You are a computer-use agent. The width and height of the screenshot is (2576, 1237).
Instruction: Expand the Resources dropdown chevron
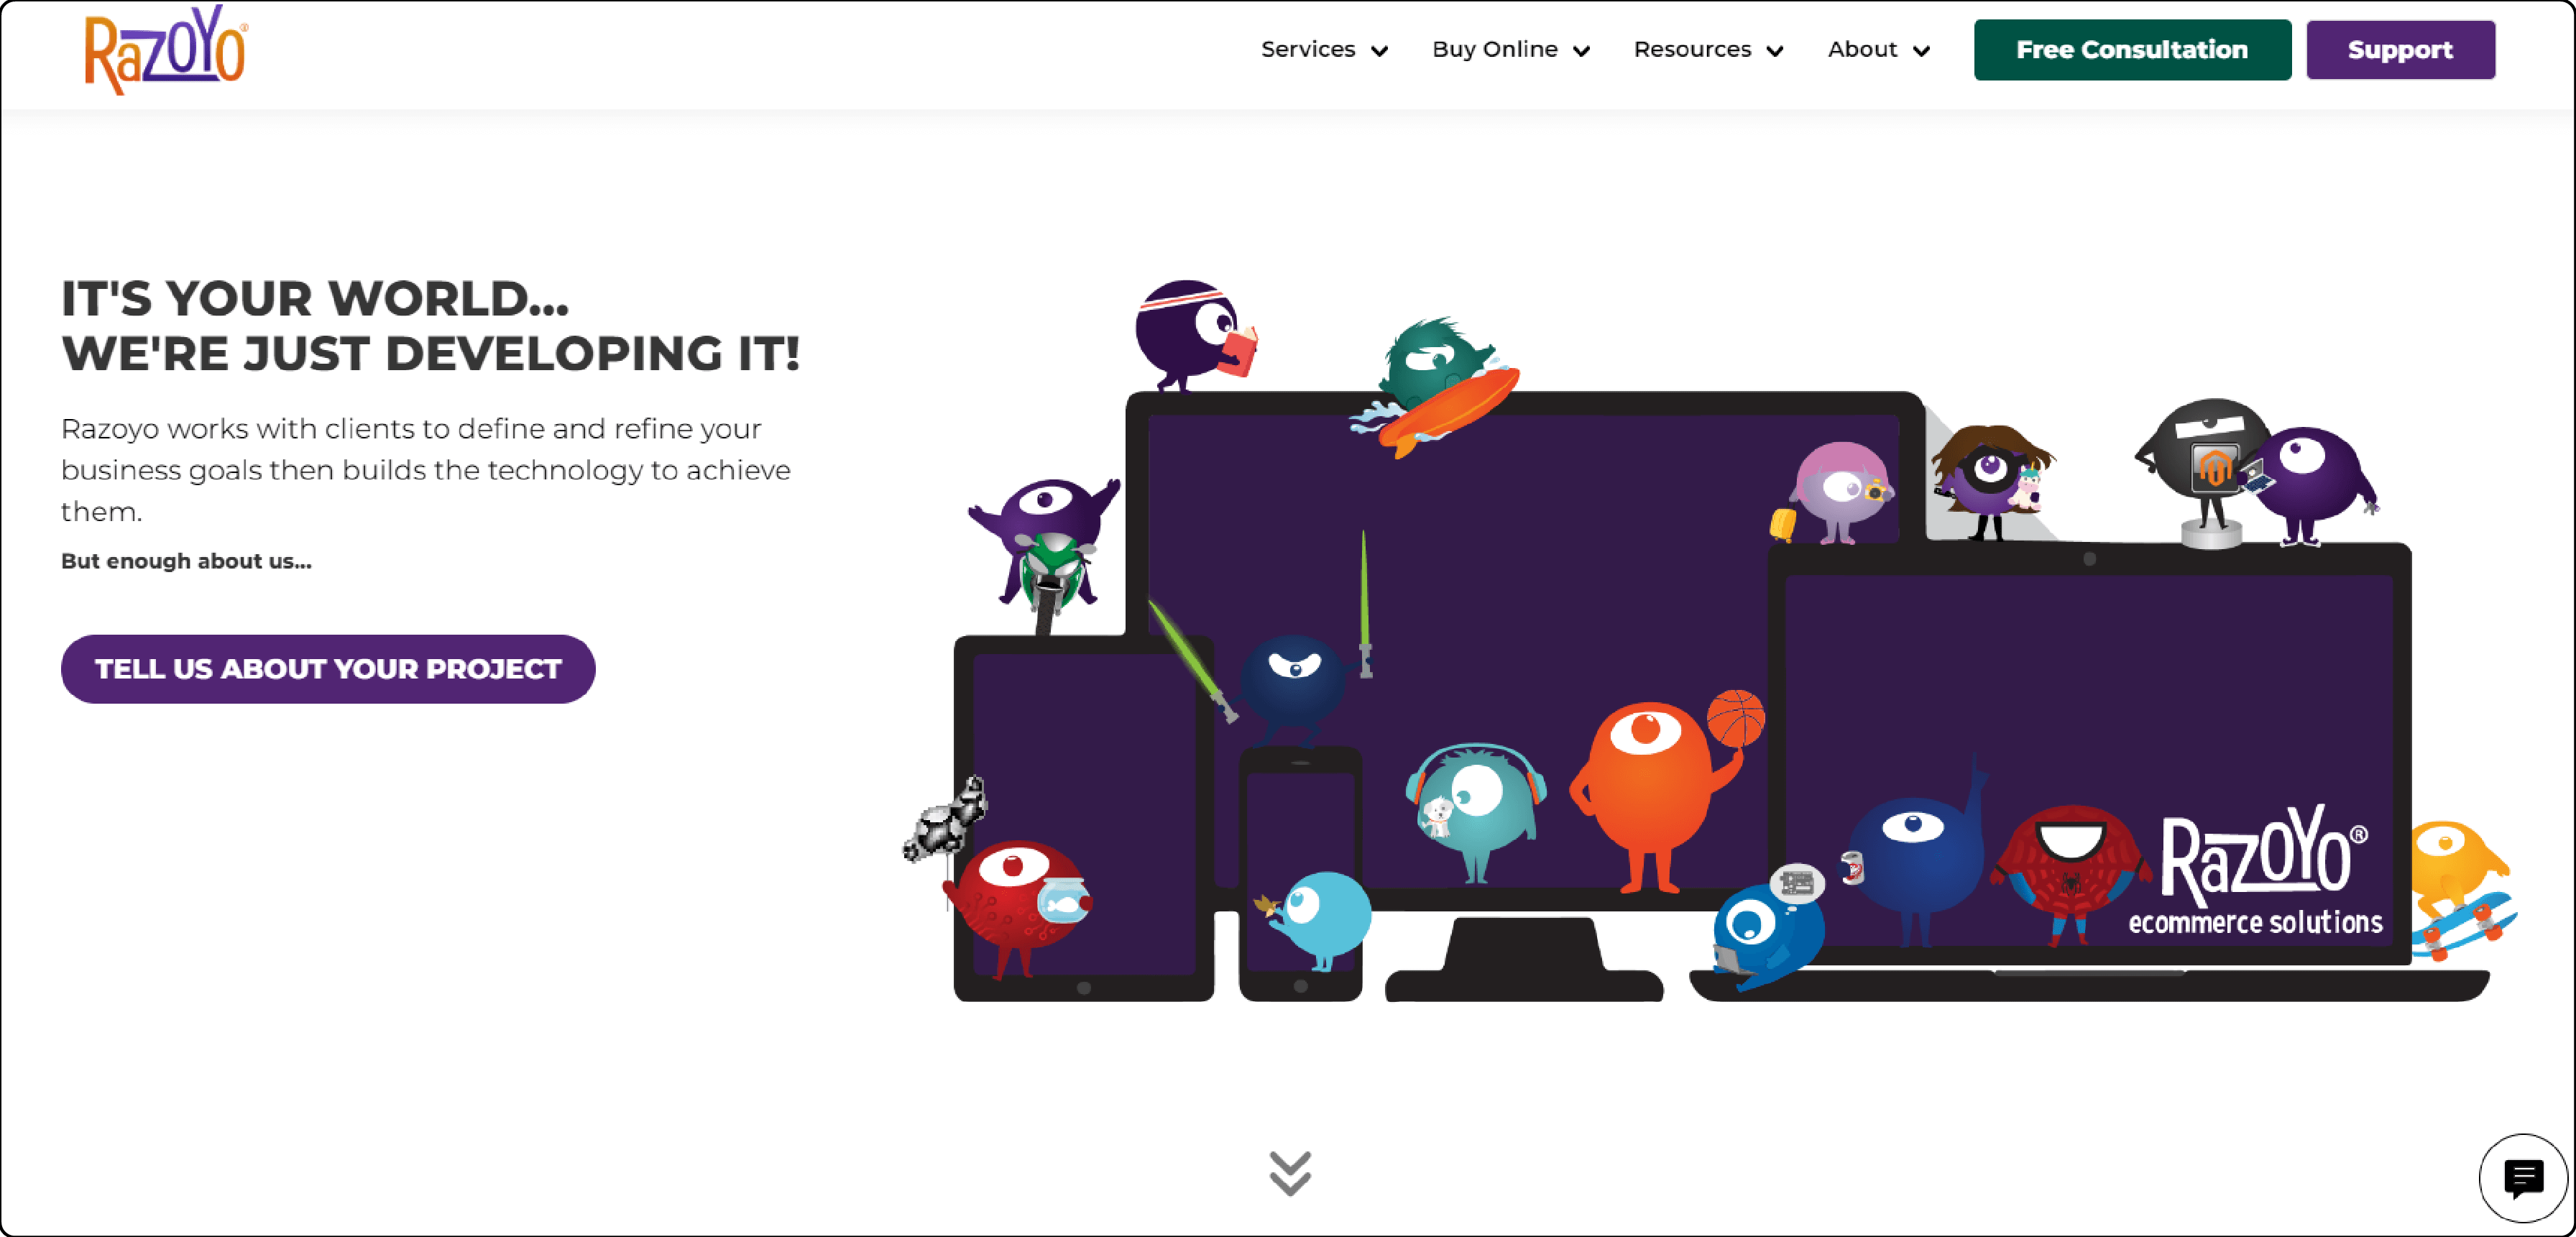point(1775,51)
